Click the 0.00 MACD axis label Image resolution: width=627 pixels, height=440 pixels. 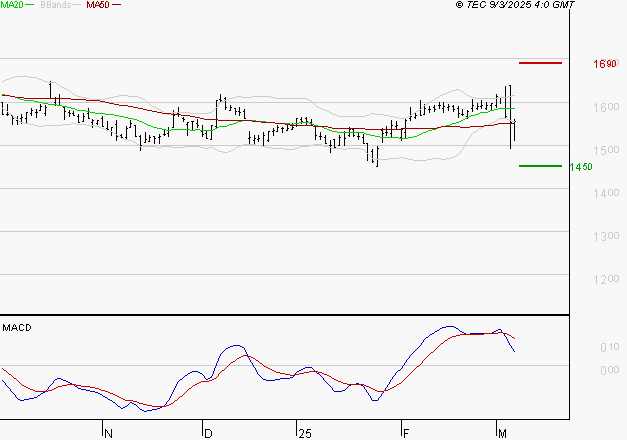[x=608, y=371]
